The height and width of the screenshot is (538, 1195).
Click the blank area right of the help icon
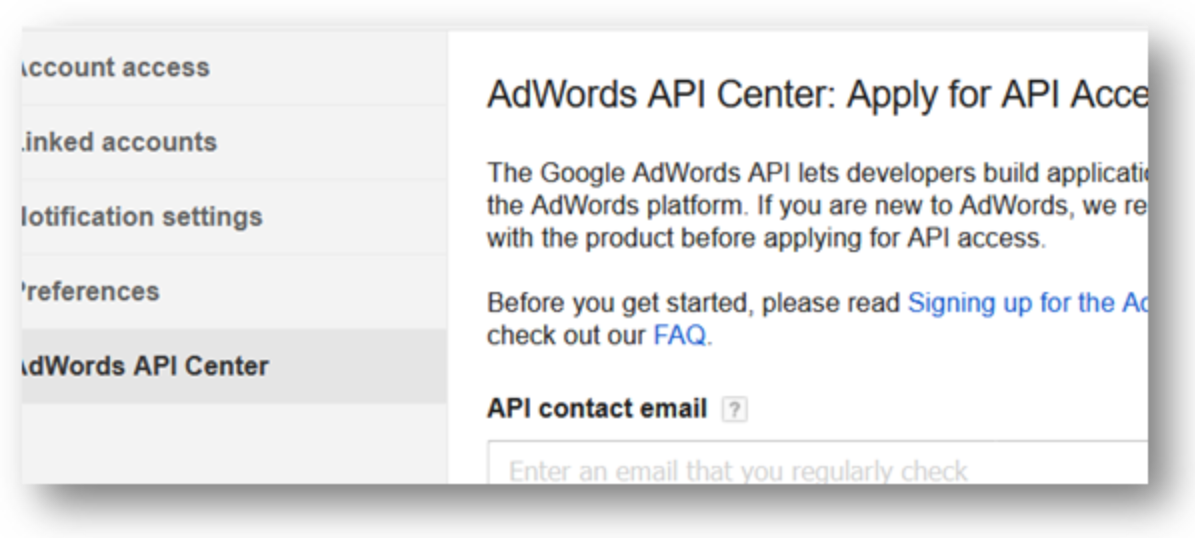[x=947, y=410]
